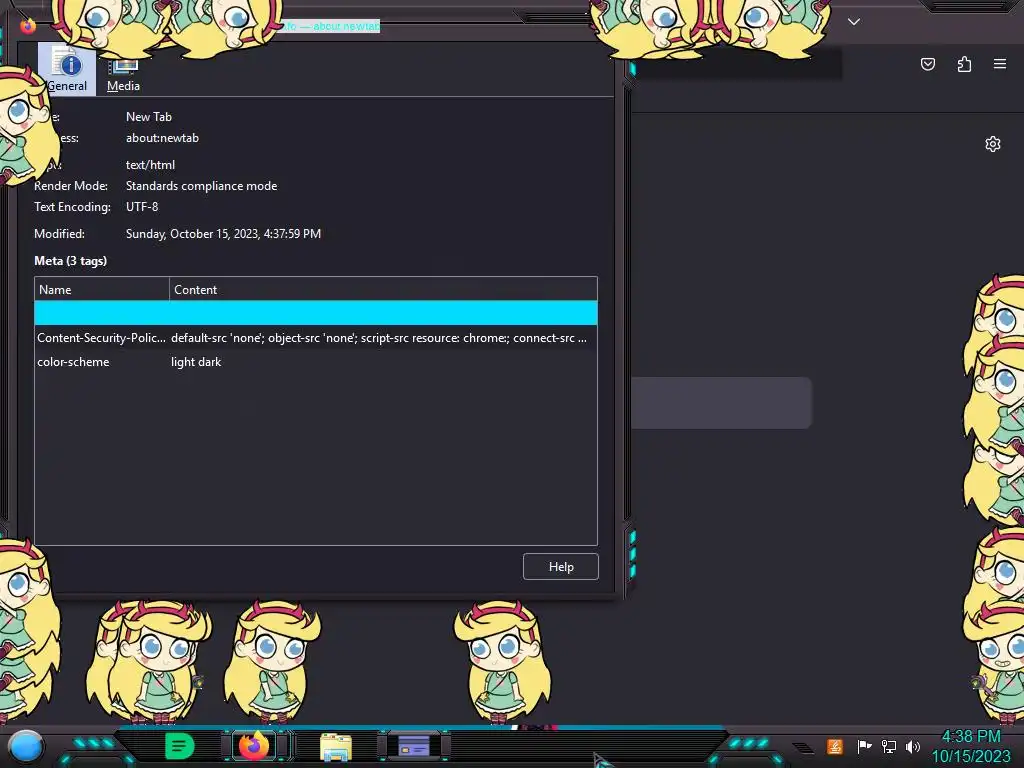Image resolution: width=1024 pixels, height=768 pixels.
Task: Open the Start orb button
Action: point(26,746)
